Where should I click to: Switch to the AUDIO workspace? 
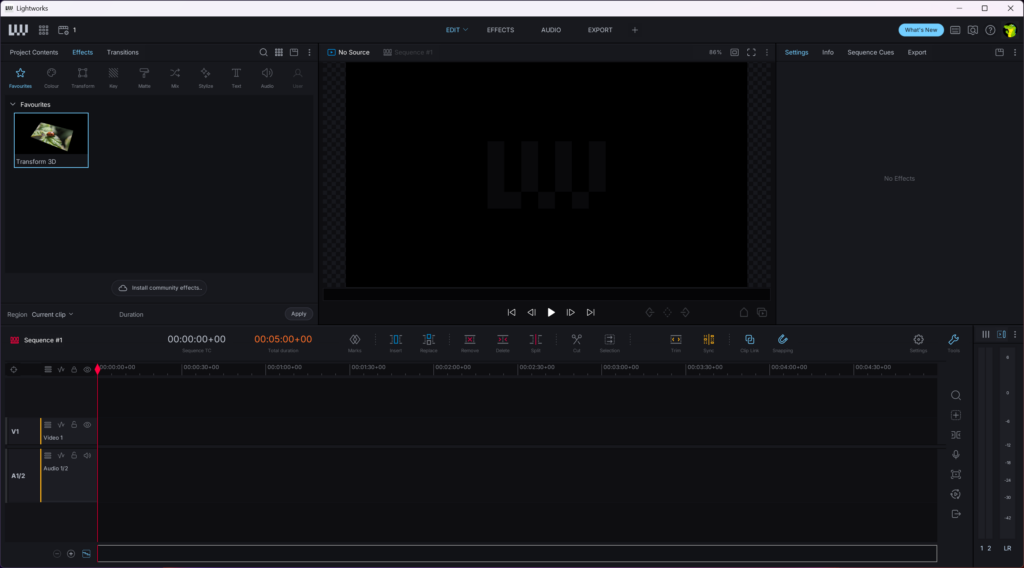[551, 30]
